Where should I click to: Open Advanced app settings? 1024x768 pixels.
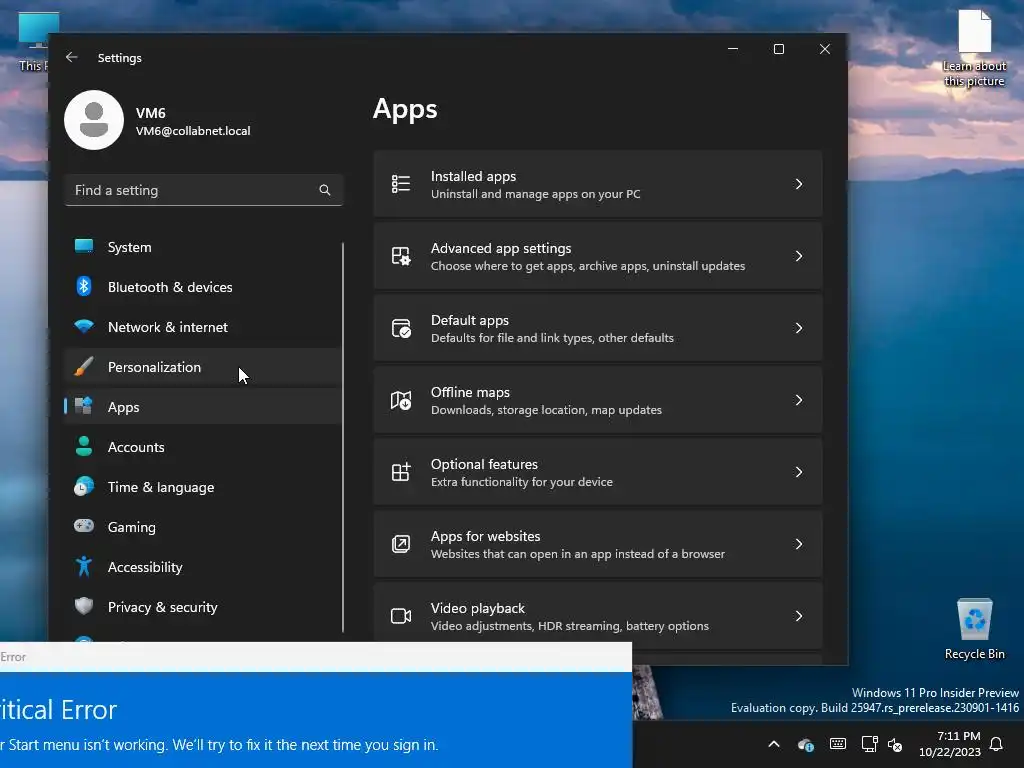(598, 256)
